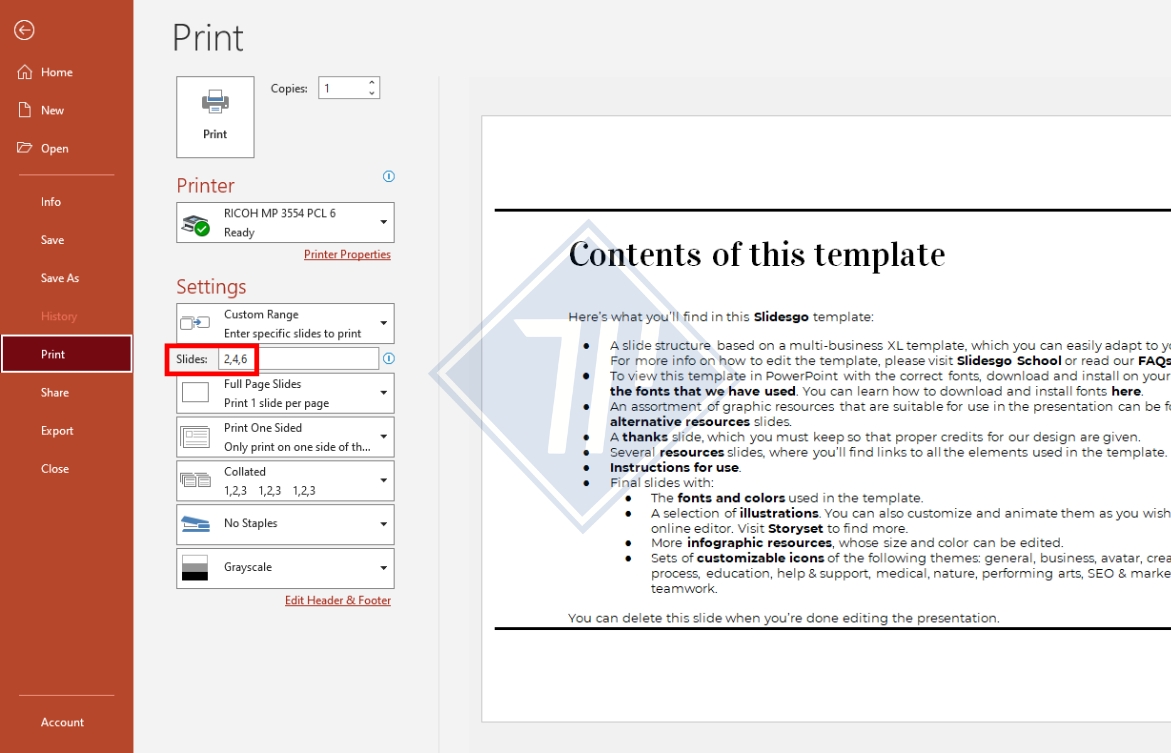Click the RICOH printer ready icon

pos(195,223)
